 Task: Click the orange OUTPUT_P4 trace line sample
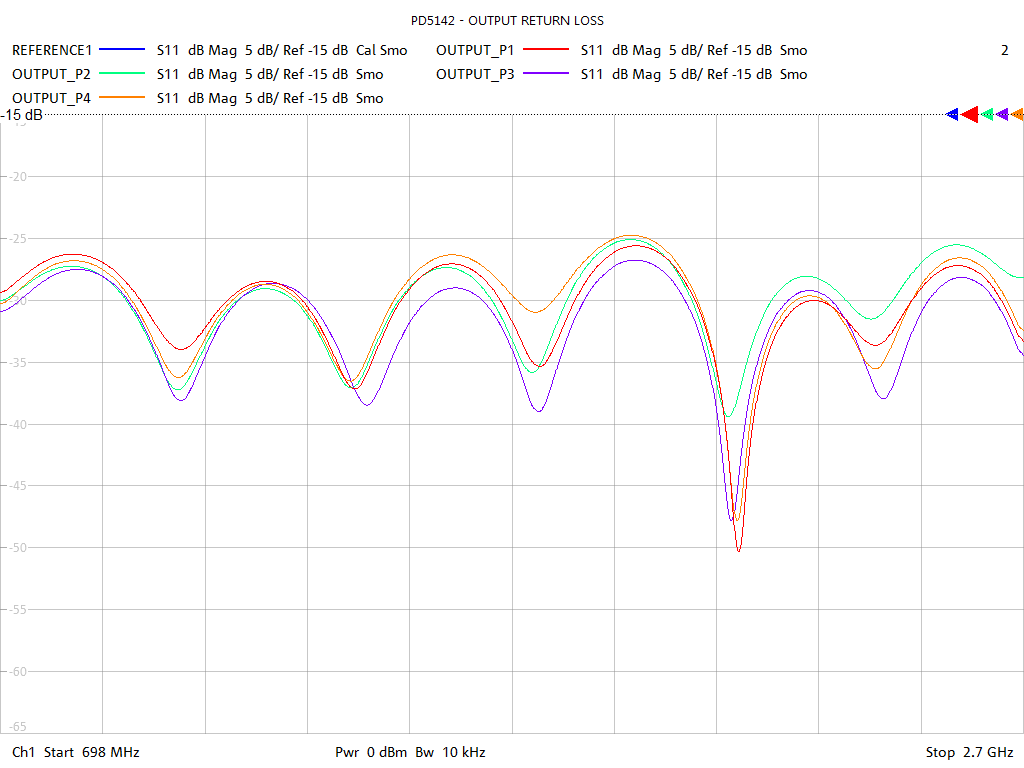click(121, 98)
